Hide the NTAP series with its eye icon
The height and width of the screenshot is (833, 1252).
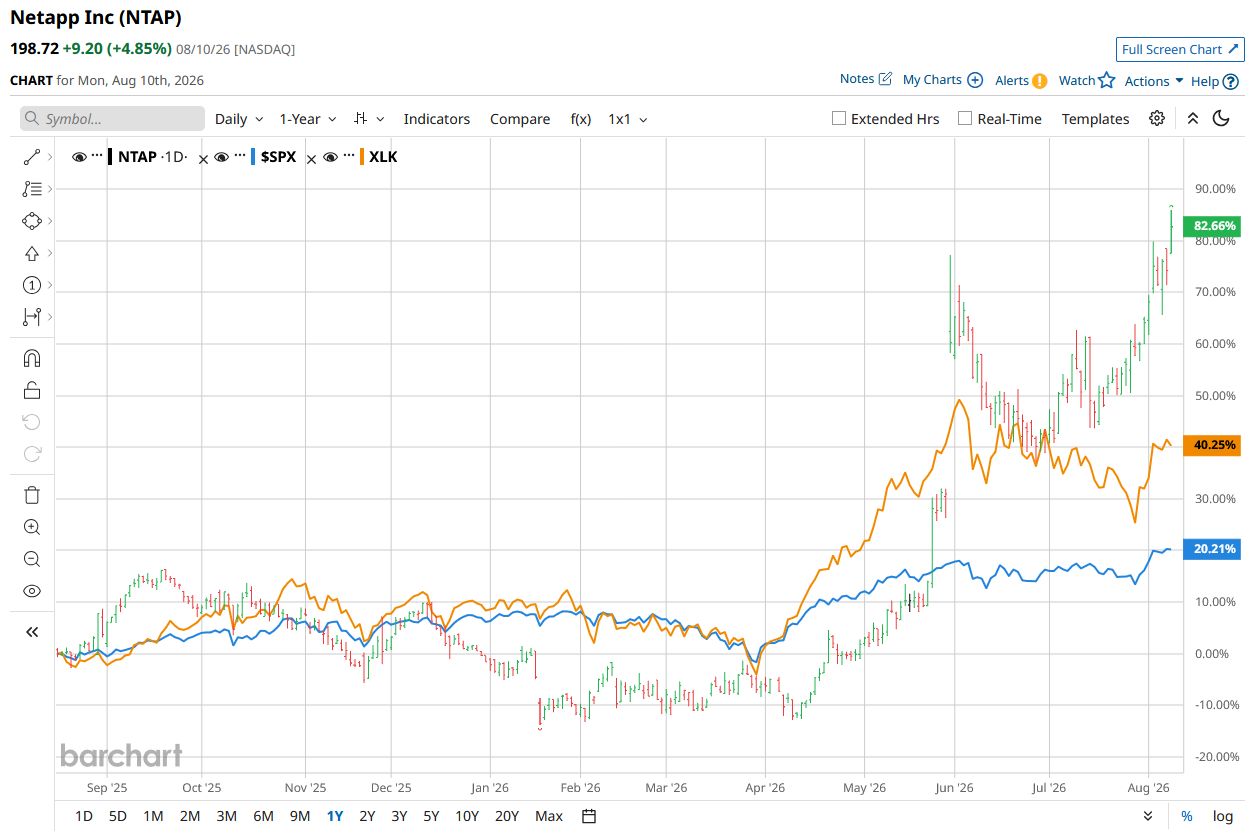click(80, 156)
